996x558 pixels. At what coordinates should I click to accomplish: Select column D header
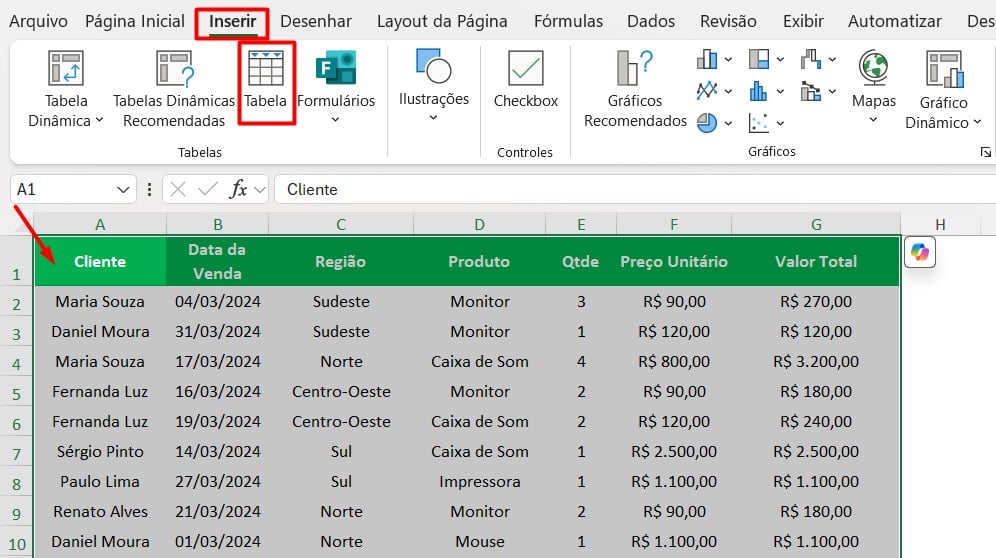479,224
